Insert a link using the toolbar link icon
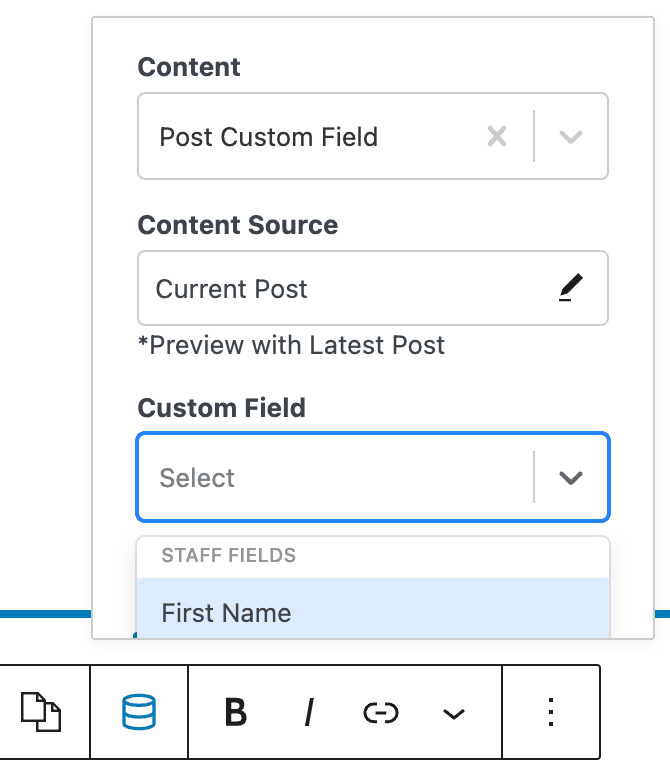Image resolution: width=670 pixels, height=777 pixels. [381, 712]
